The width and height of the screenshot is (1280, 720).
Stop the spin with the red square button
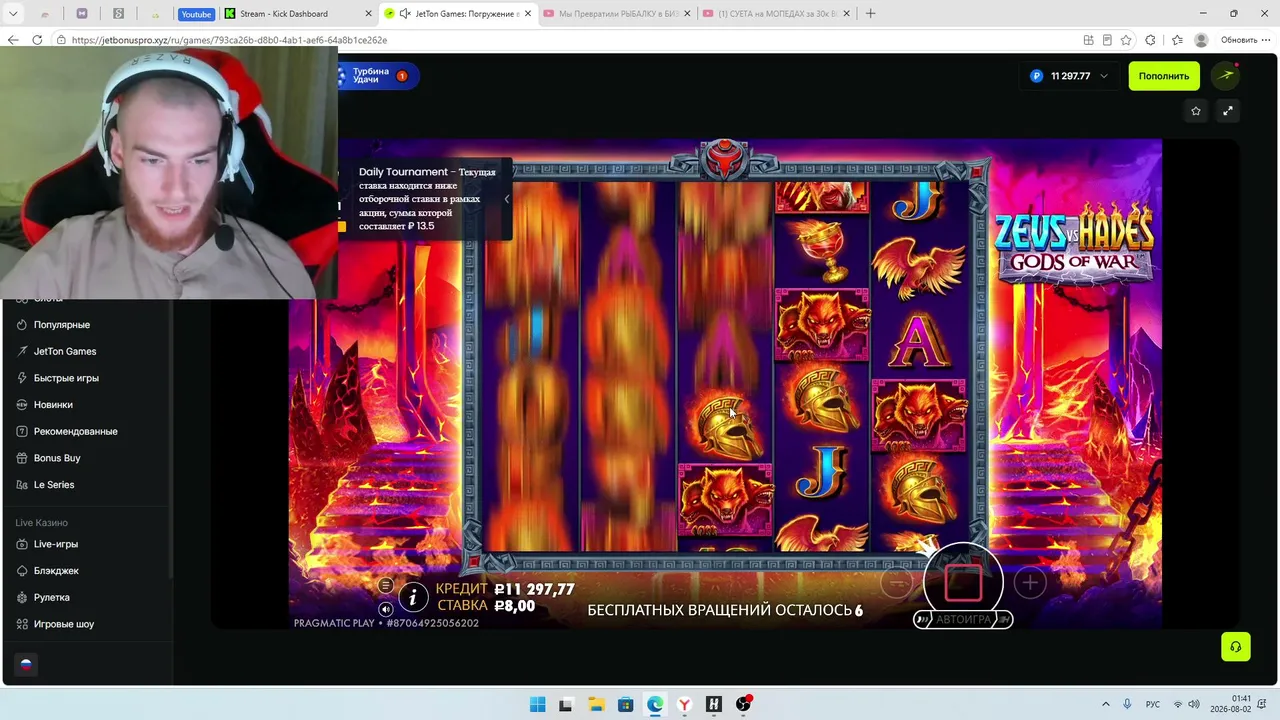pos(963,583)
